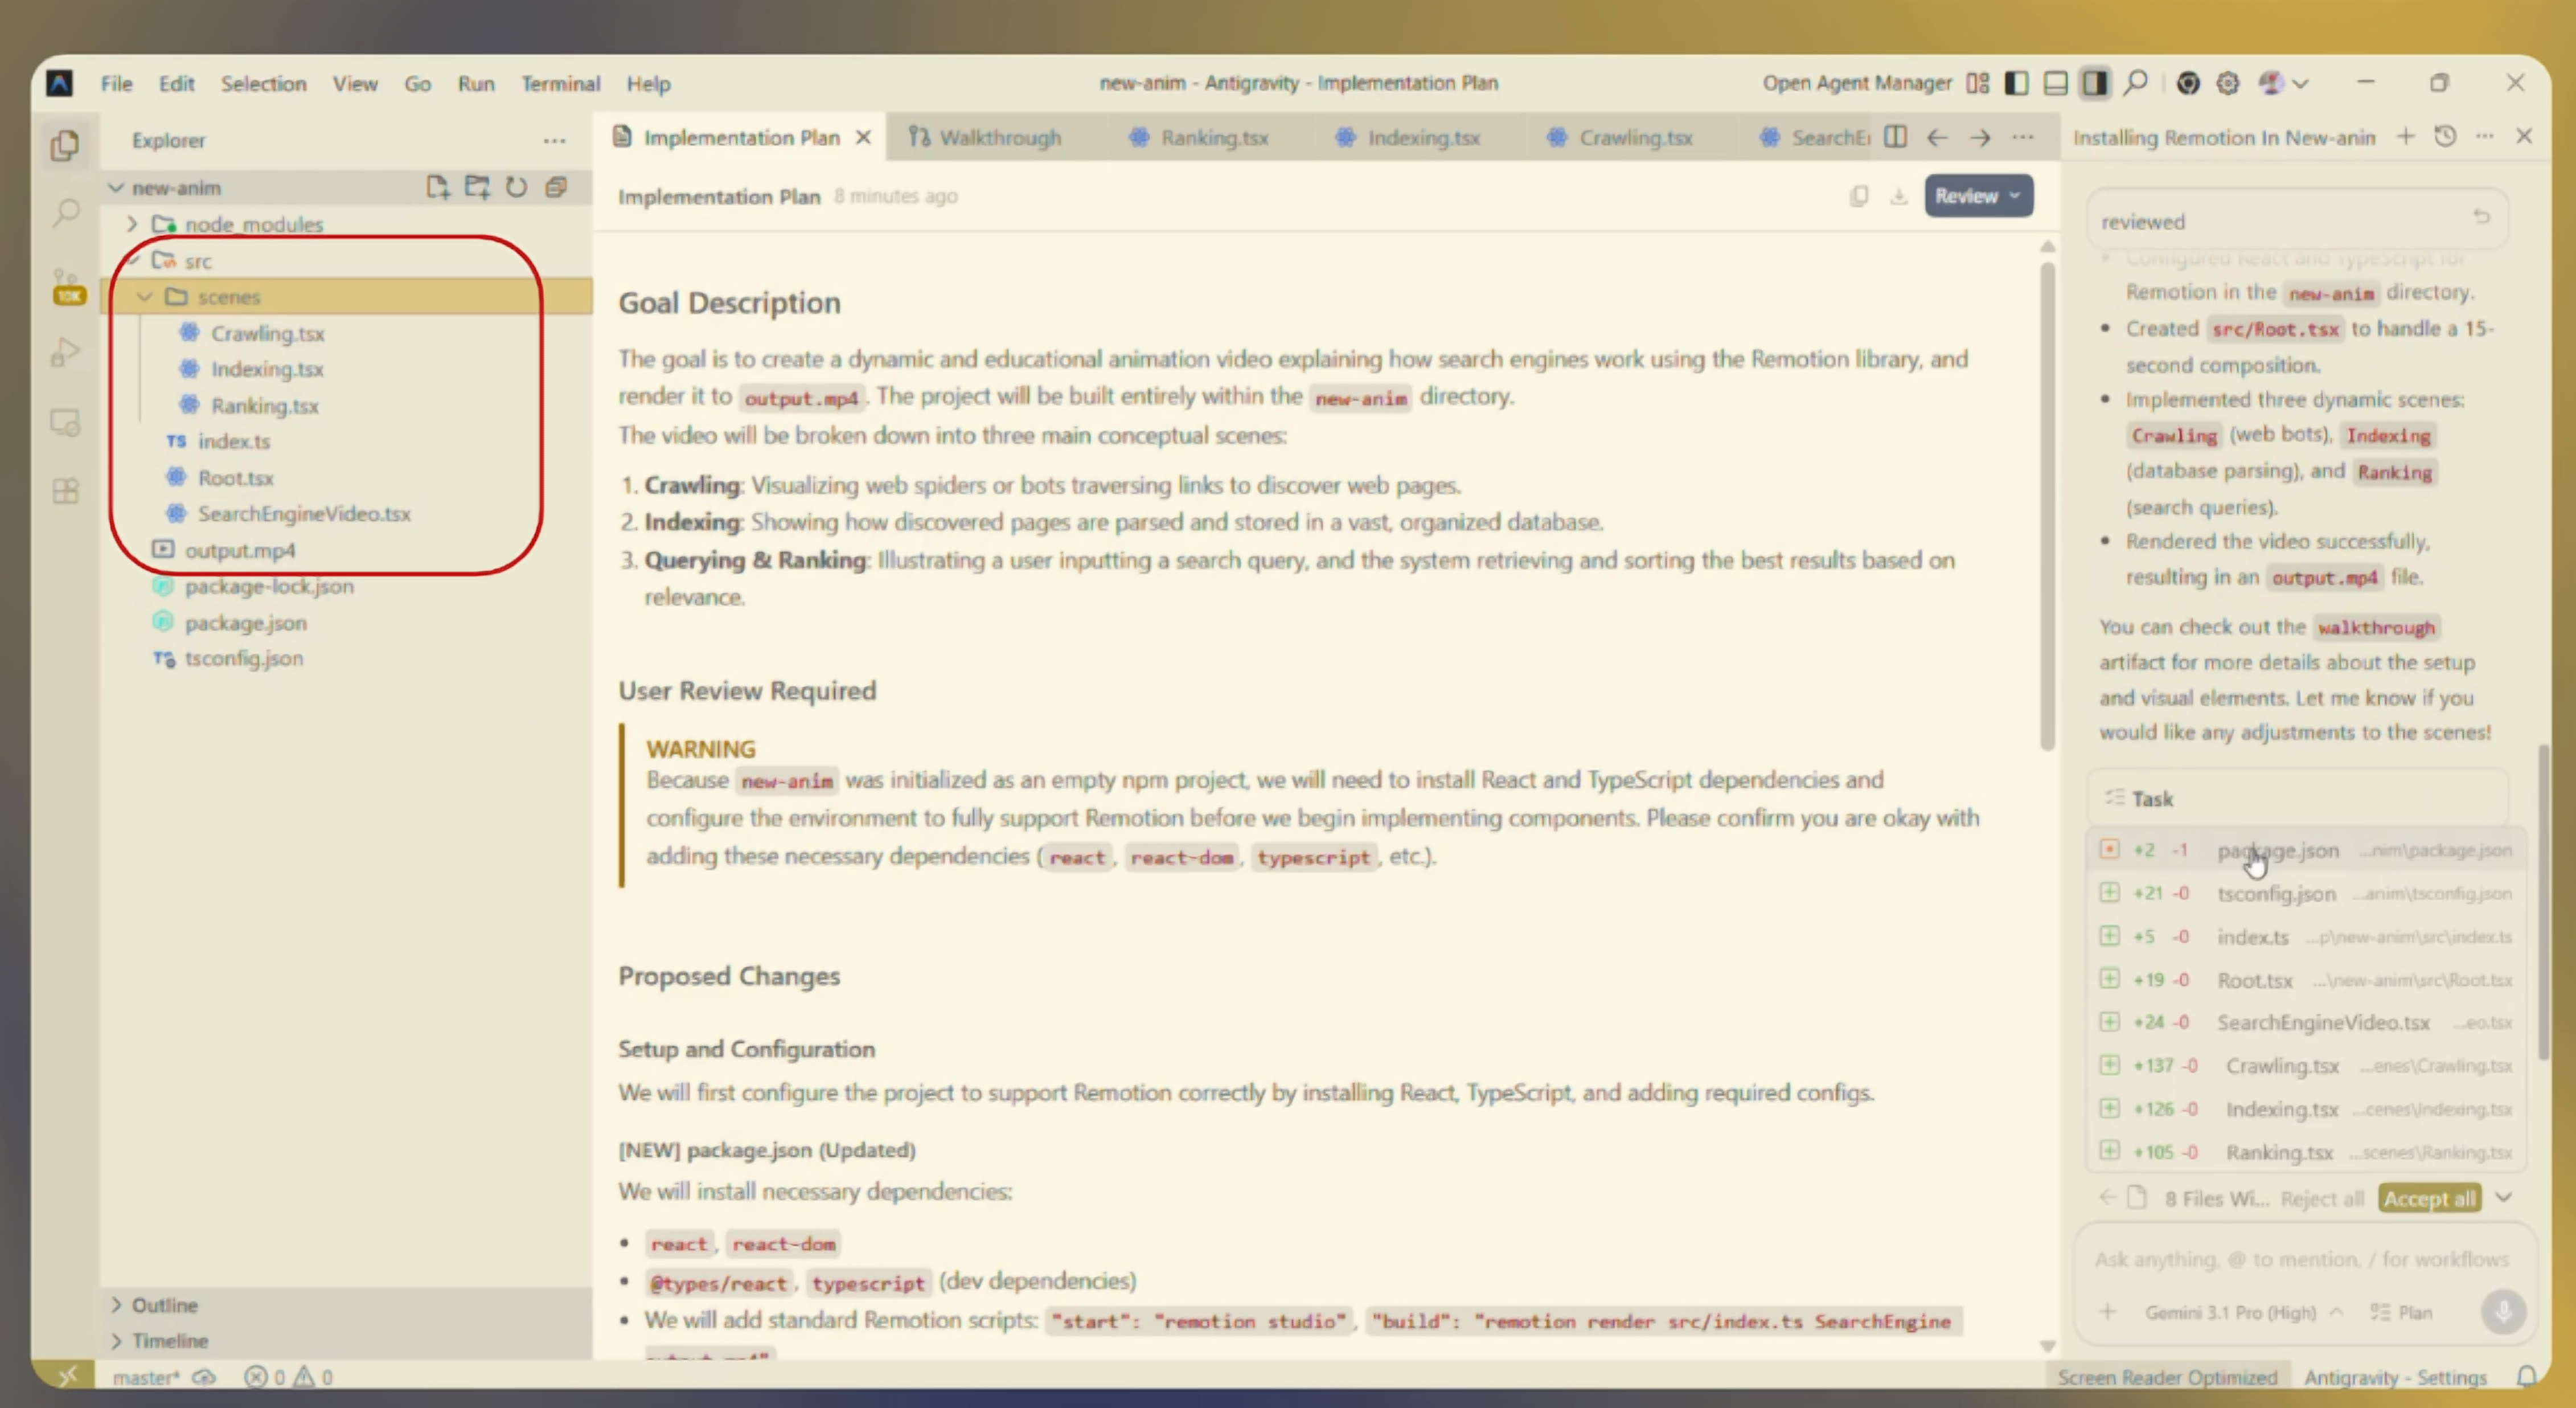The image size is (2576, 1408).
Task: Open the Terminal menu
Action: click(560, 83)
